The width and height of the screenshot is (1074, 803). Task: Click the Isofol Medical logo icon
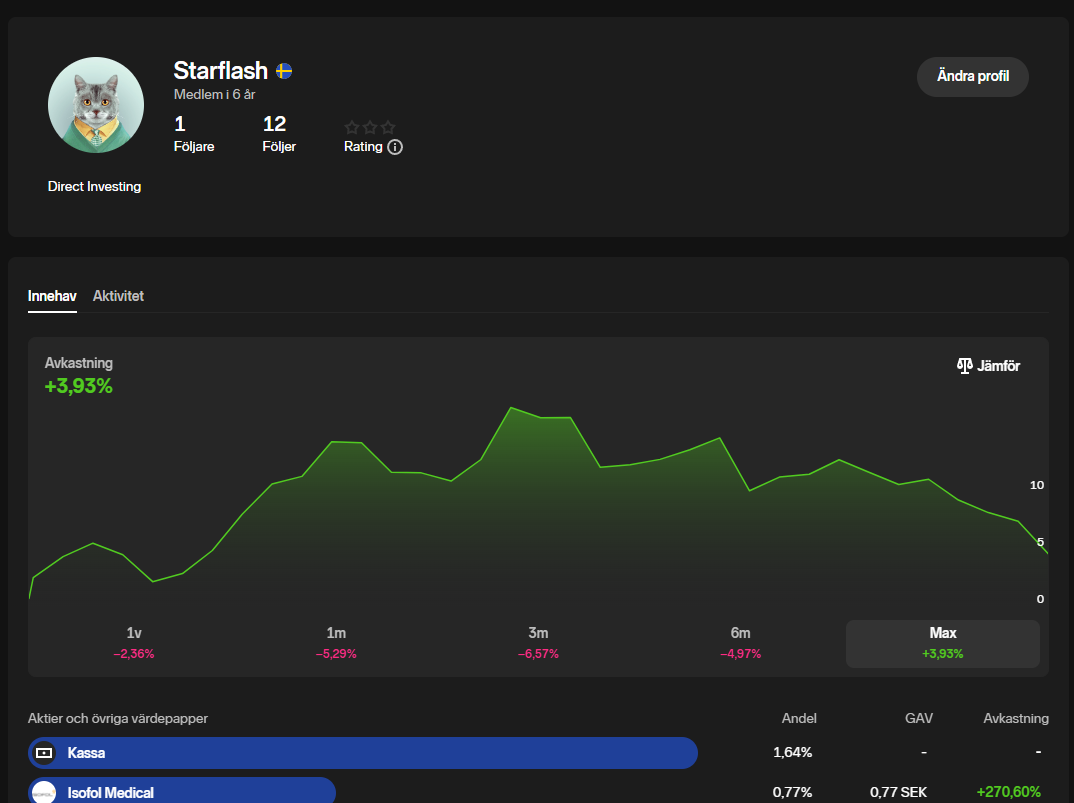coord(43,792)
